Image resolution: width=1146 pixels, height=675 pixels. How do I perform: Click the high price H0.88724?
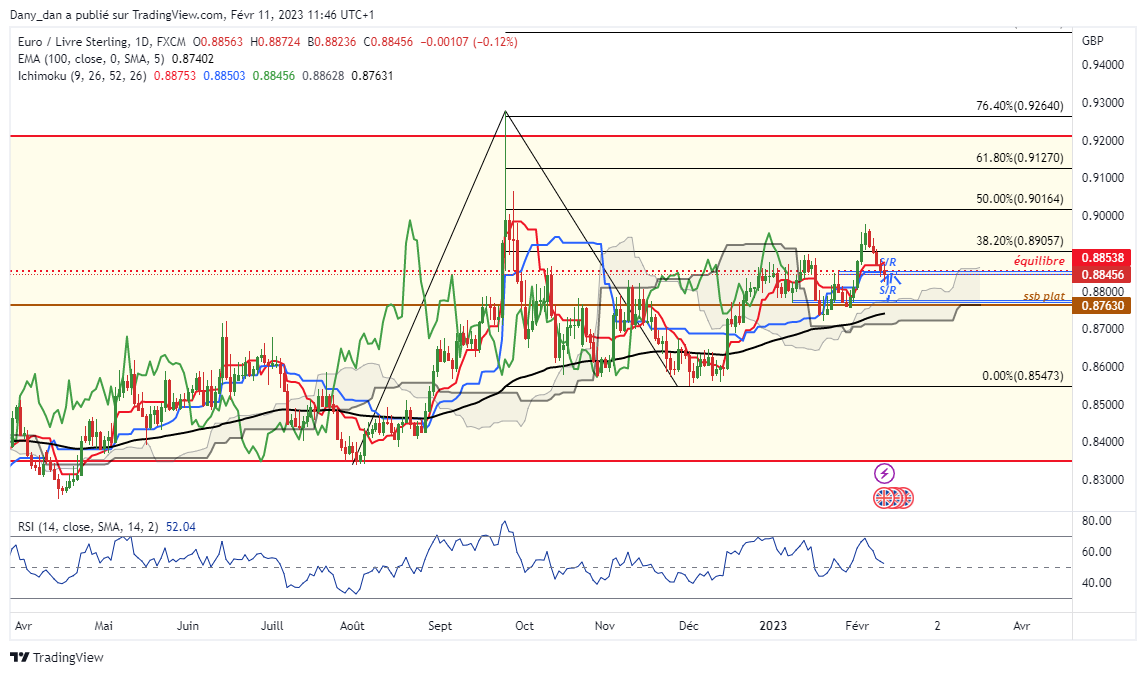[275, 42]
